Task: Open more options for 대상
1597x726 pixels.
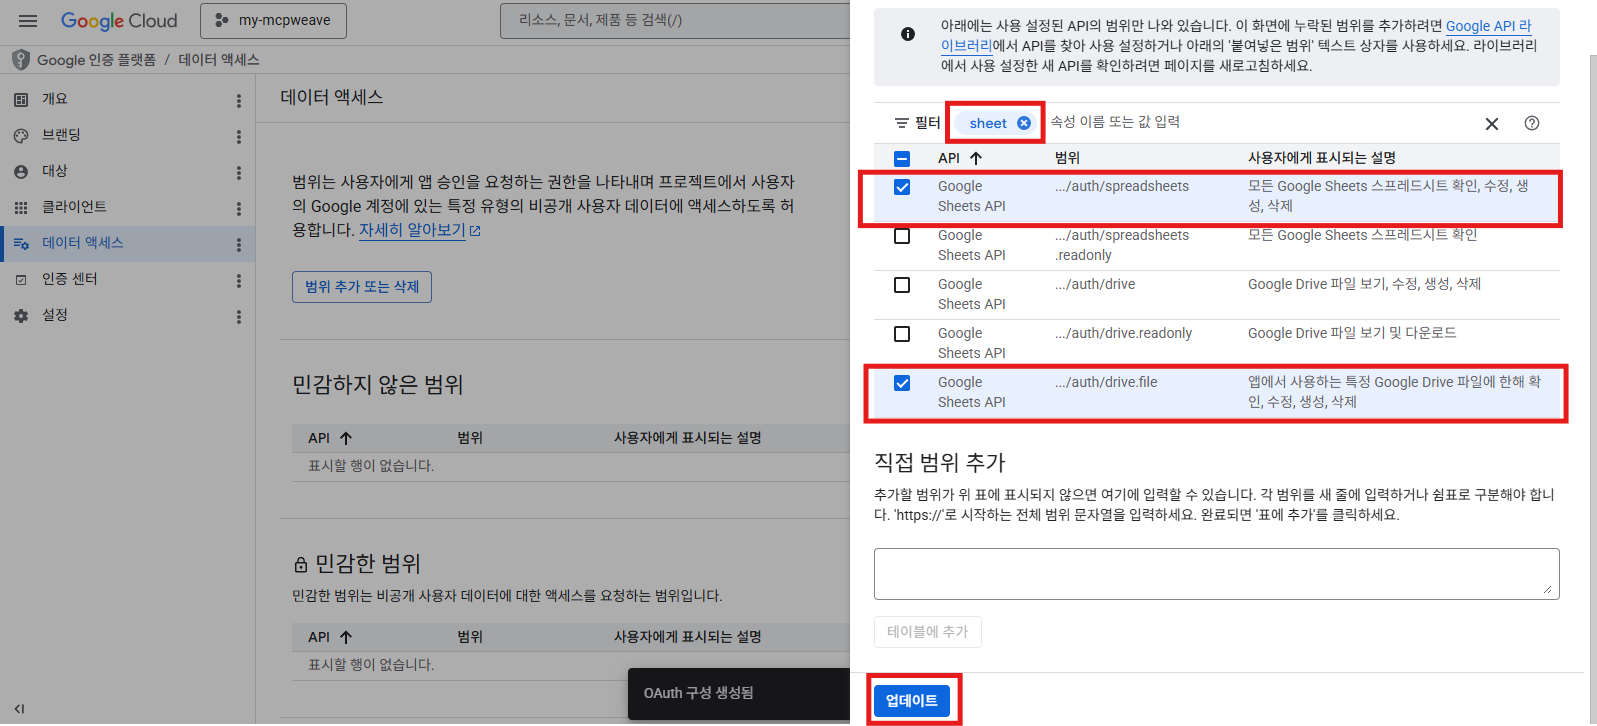Action: tap(238, 173)
